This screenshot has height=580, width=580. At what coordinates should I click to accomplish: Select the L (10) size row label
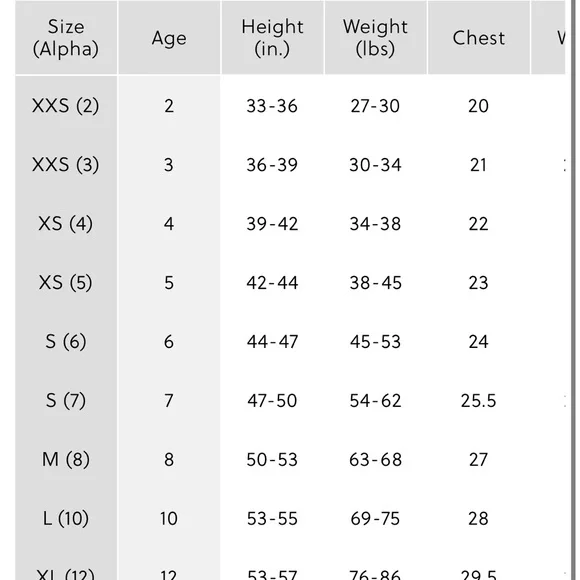click(66, 519)
